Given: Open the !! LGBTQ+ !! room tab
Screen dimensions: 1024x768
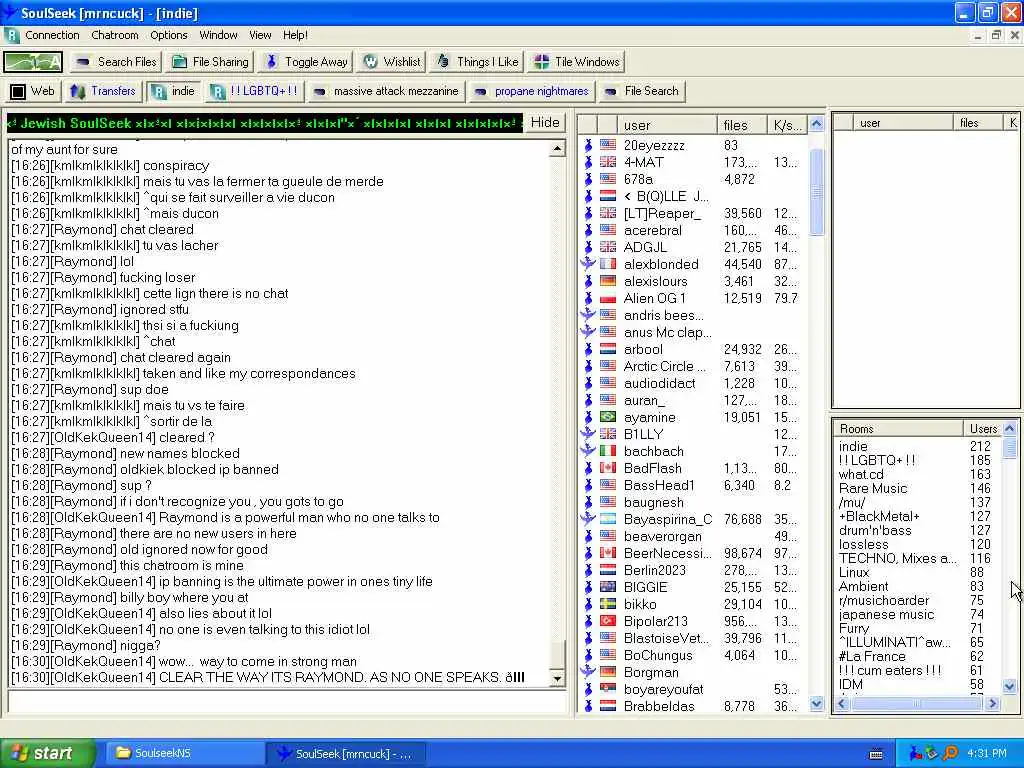Looking at the screenshot, I should click(255, 91).
